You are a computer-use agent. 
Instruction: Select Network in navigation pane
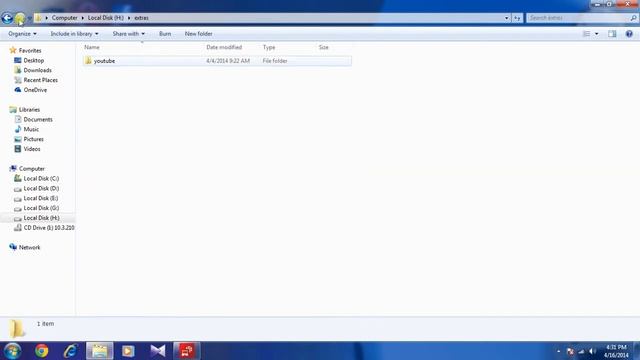pyautogui.click(x=29, y=247)
